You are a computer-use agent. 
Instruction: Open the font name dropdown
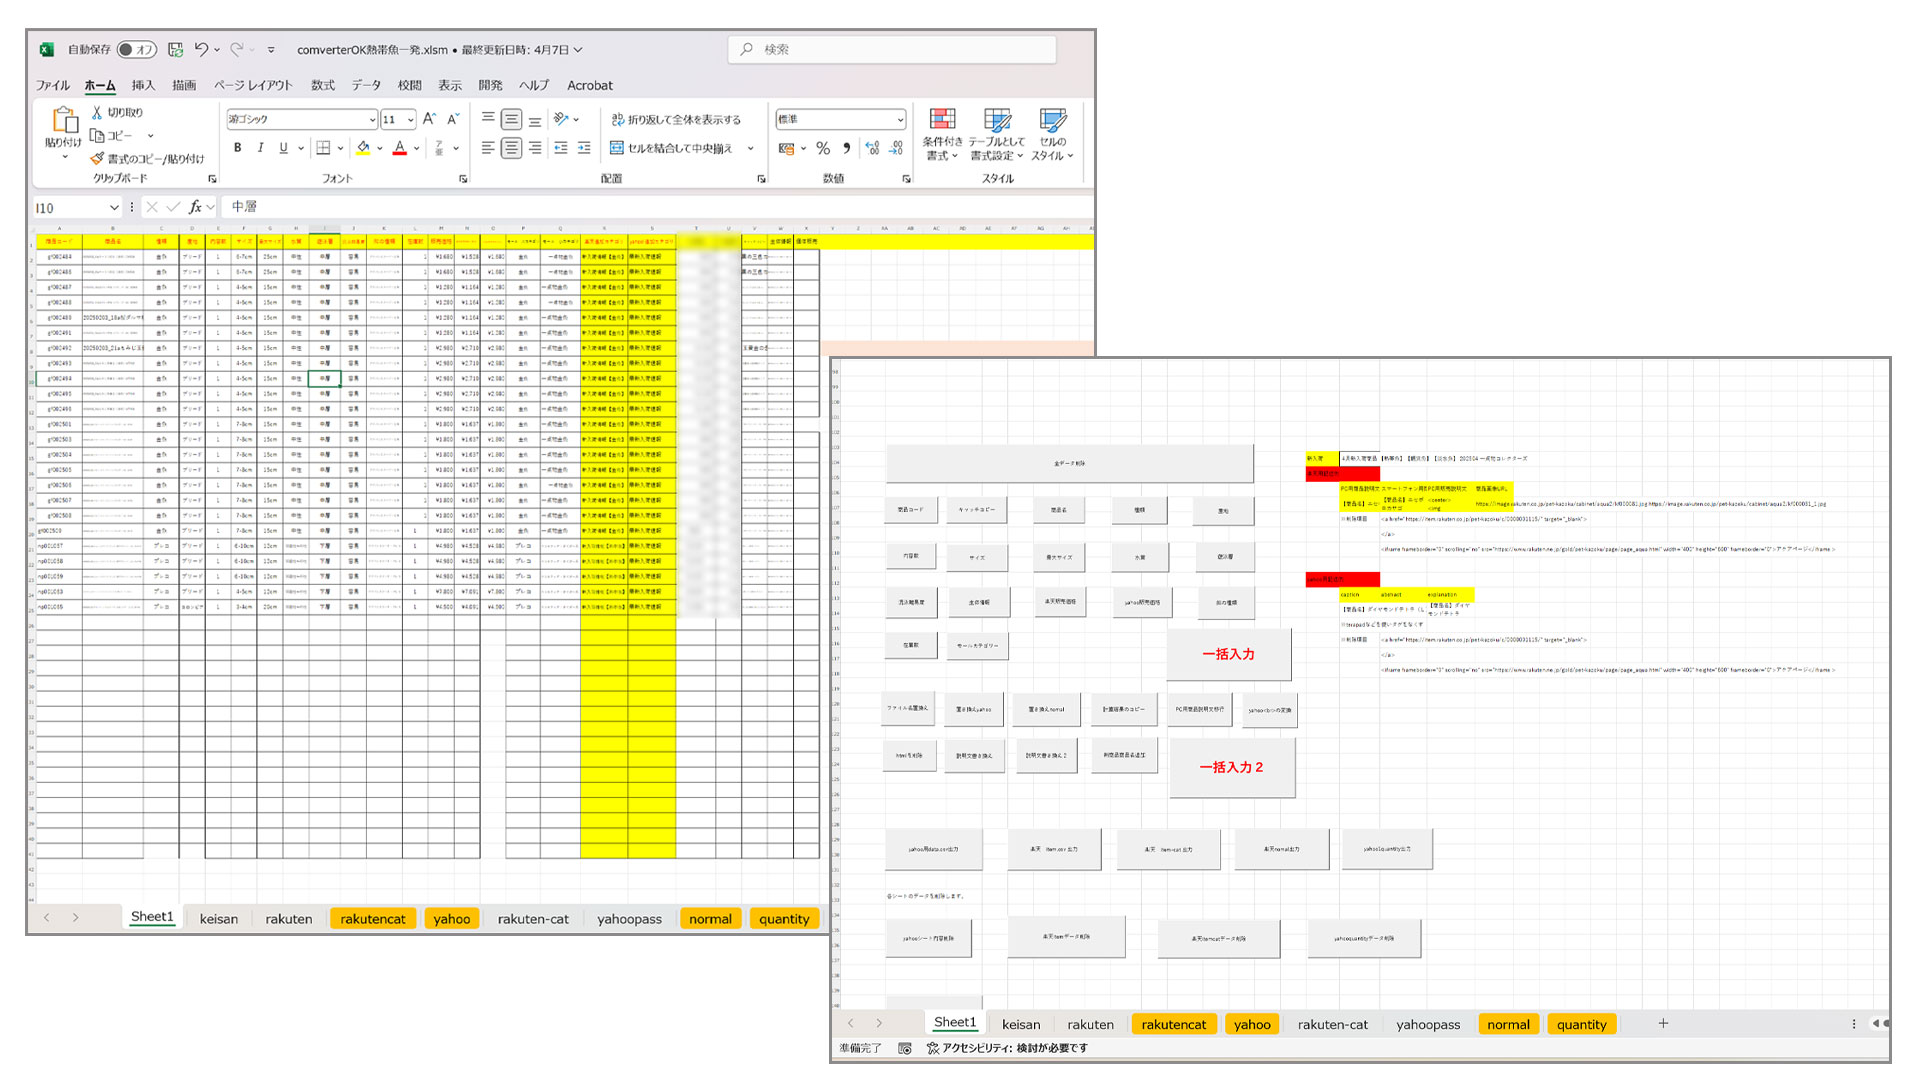[372, 120]
